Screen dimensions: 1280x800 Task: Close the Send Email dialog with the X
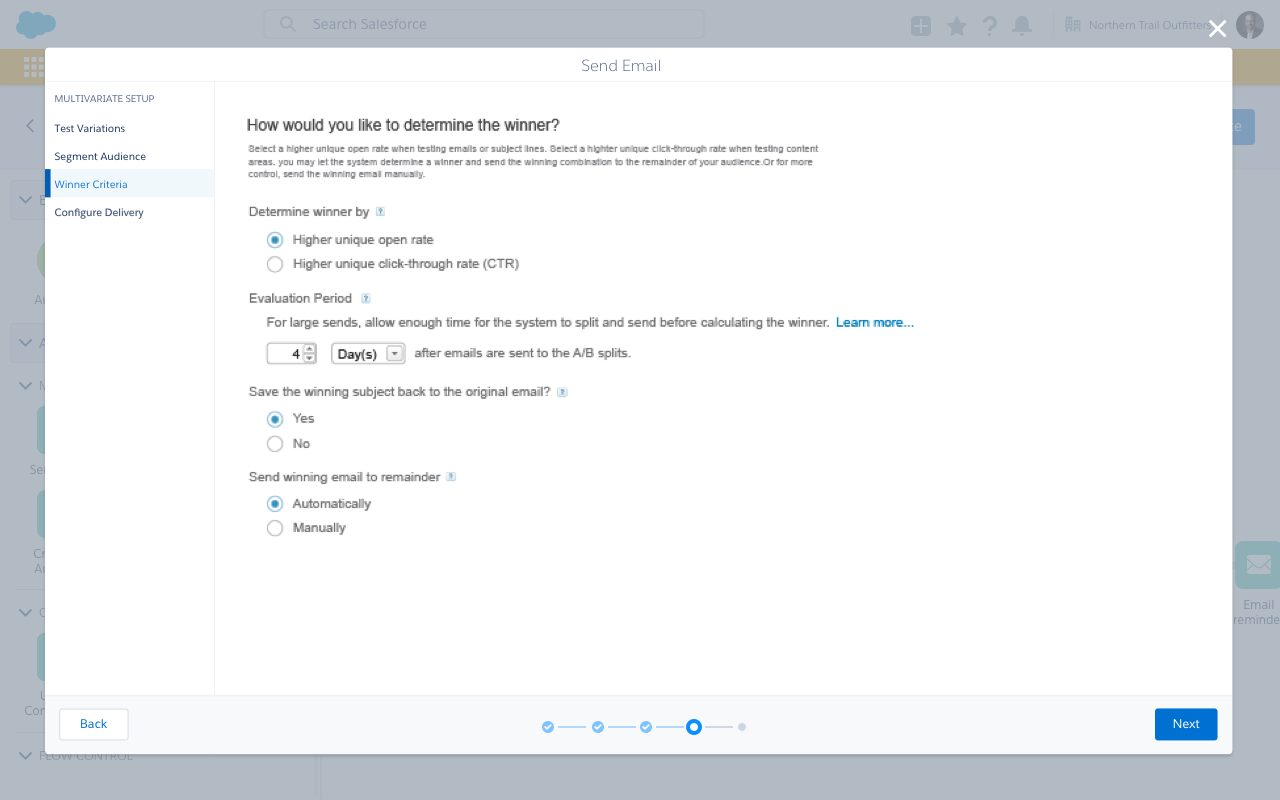tap(1217, 29)
